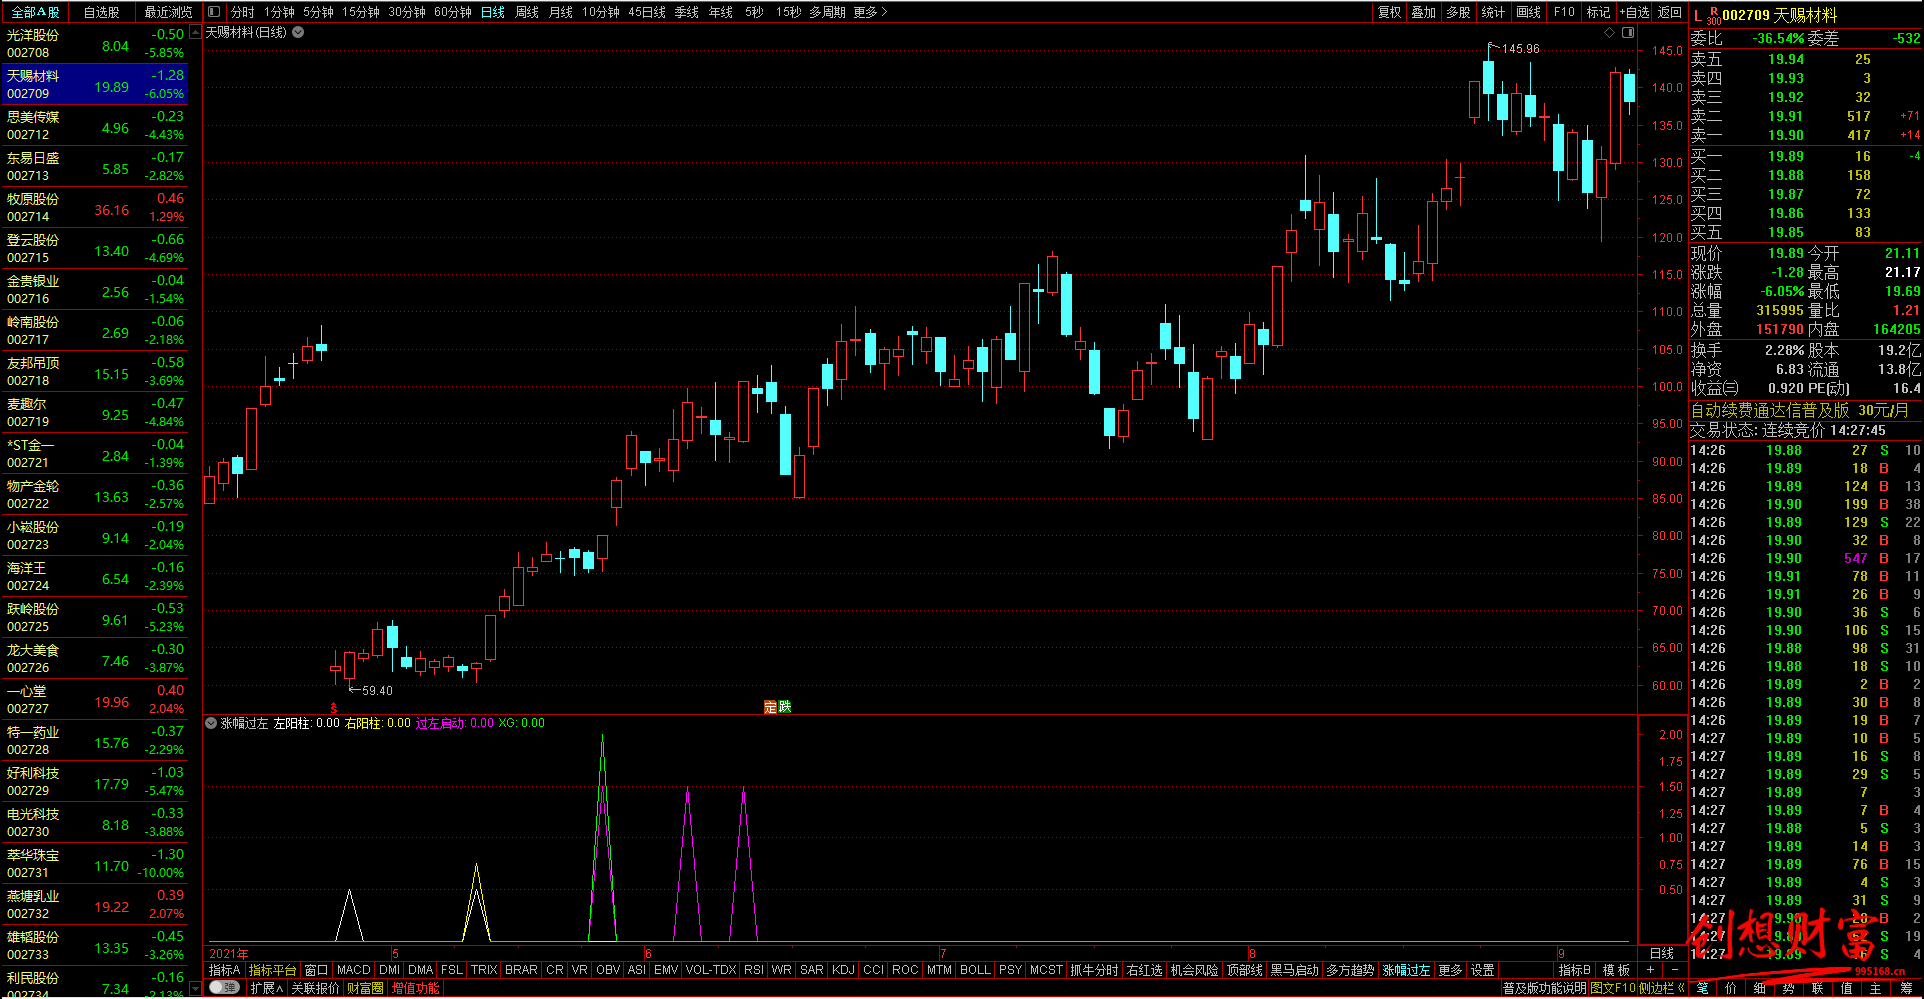Collapse the 侧边栏 sidebar toggle
The width and height of the screenshot is (1924, 999).
point(1661,988)
